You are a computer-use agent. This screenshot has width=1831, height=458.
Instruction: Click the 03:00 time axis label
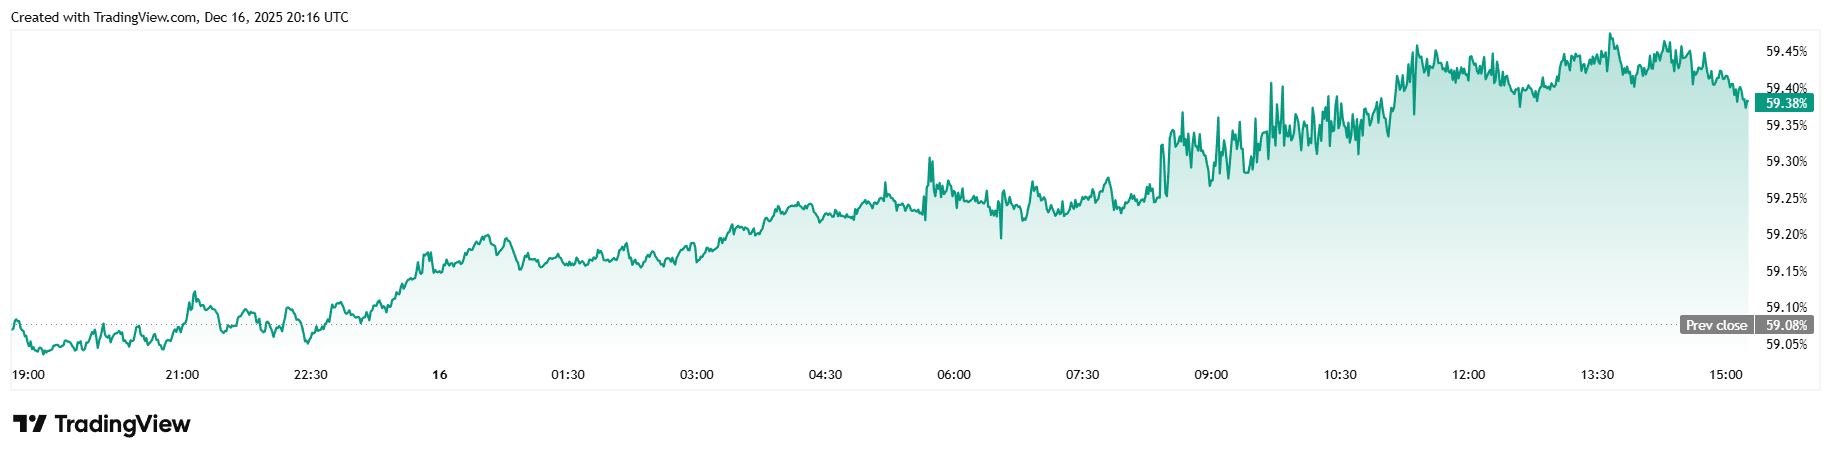click(697, 375)
